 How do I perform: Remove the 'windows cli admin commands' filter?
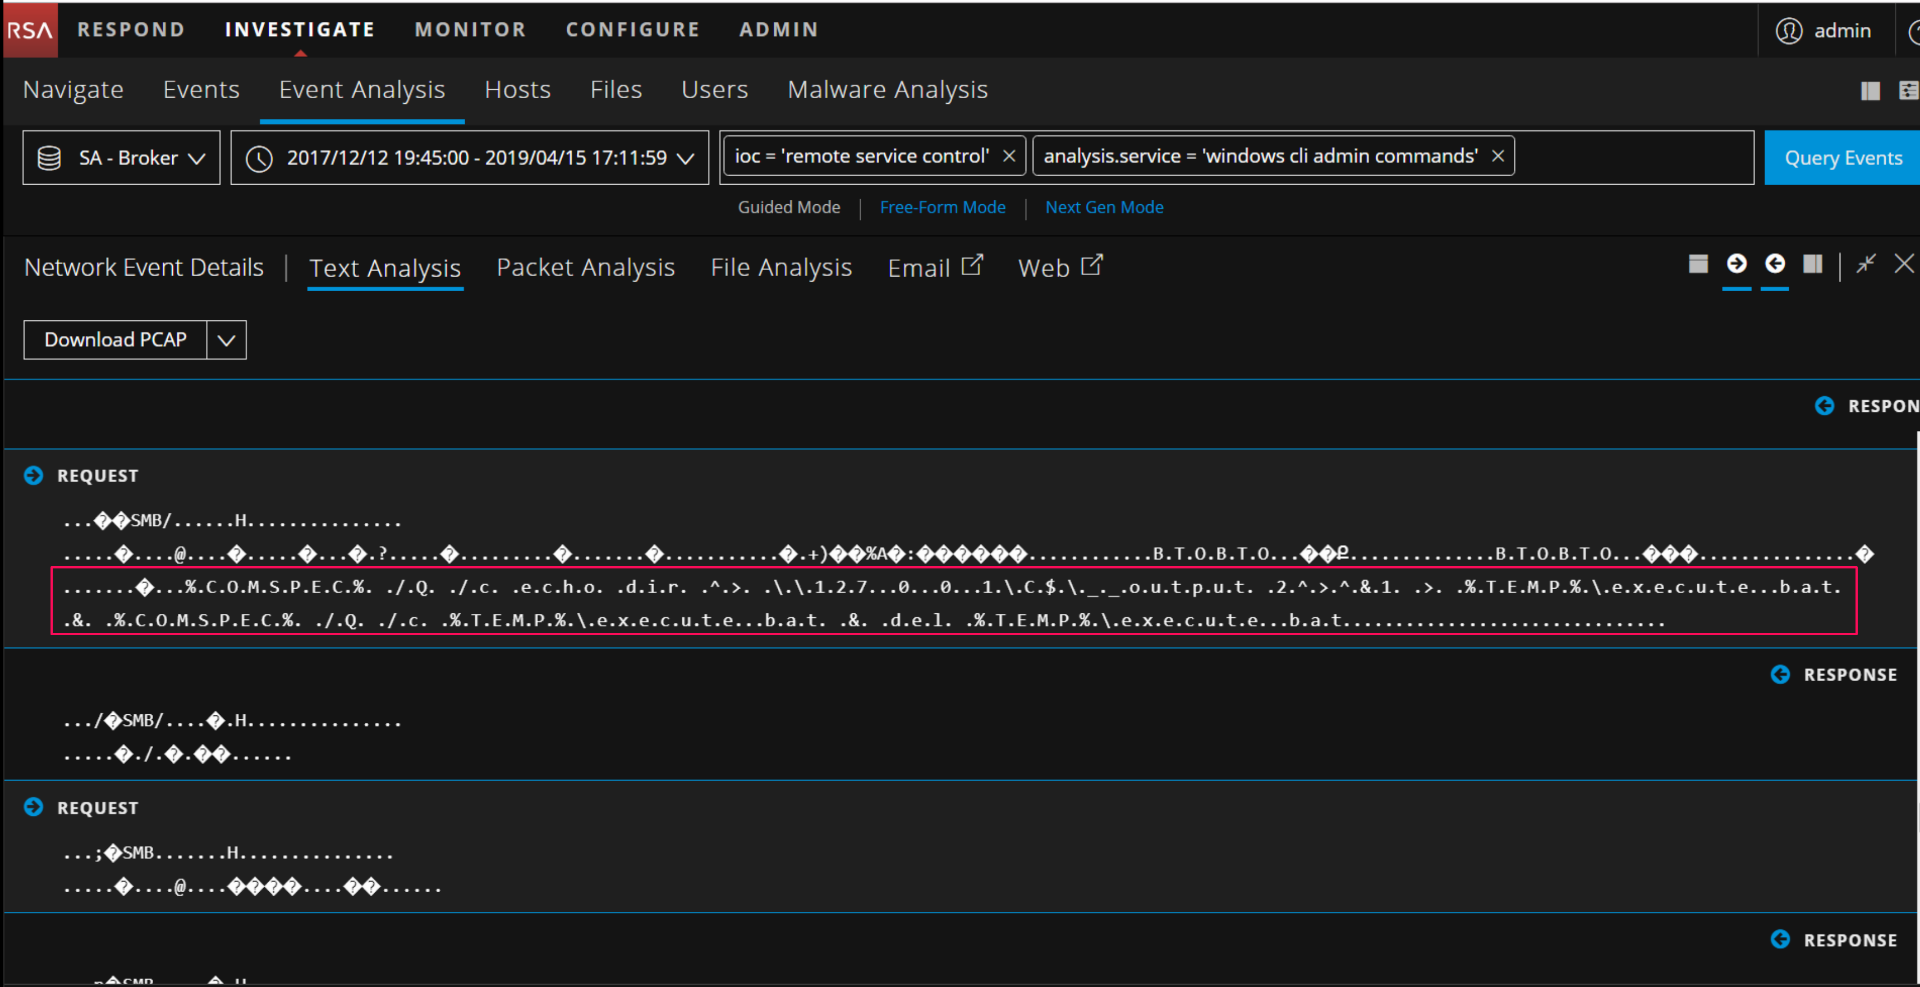(1497, 156)
